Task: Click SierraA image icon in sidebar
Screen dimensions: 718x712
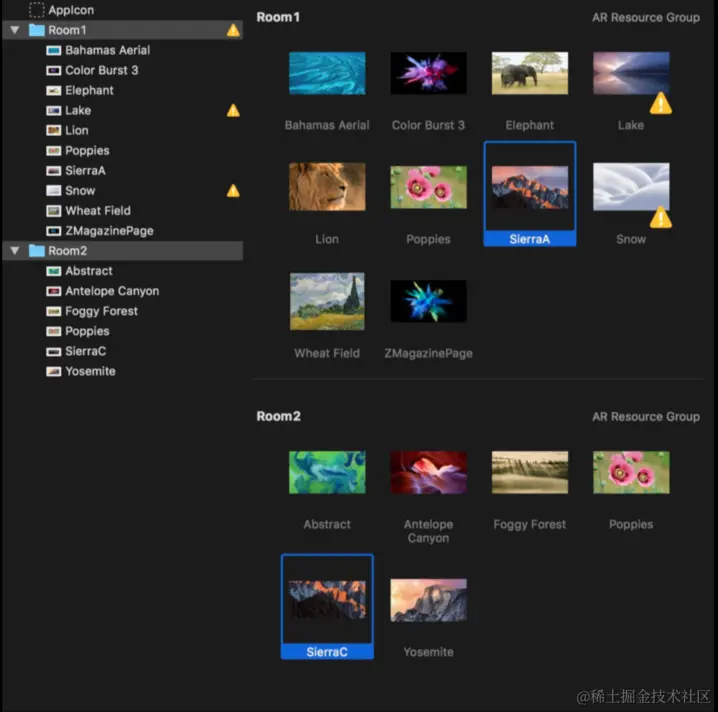Action: [x=54, y=171]
